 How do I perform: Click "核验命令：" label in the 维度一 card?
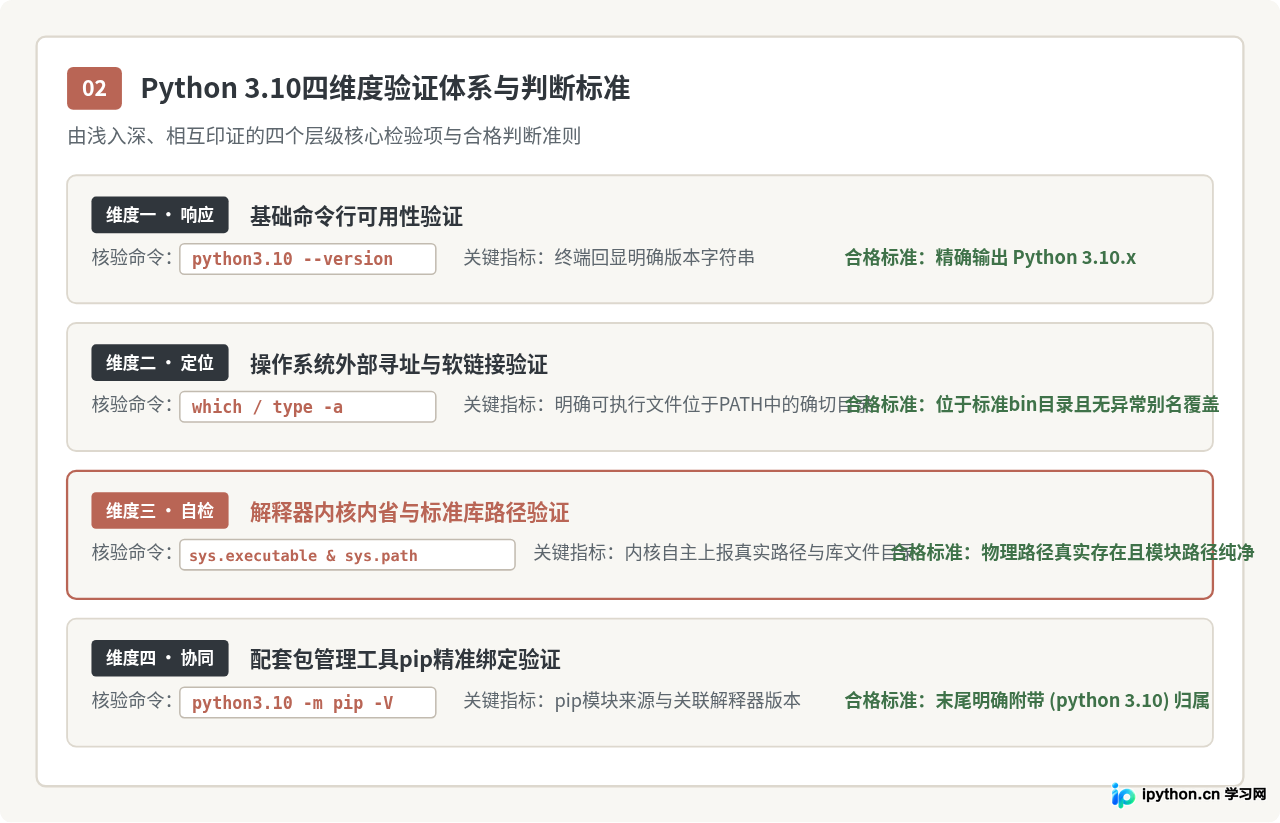(133, 258)
